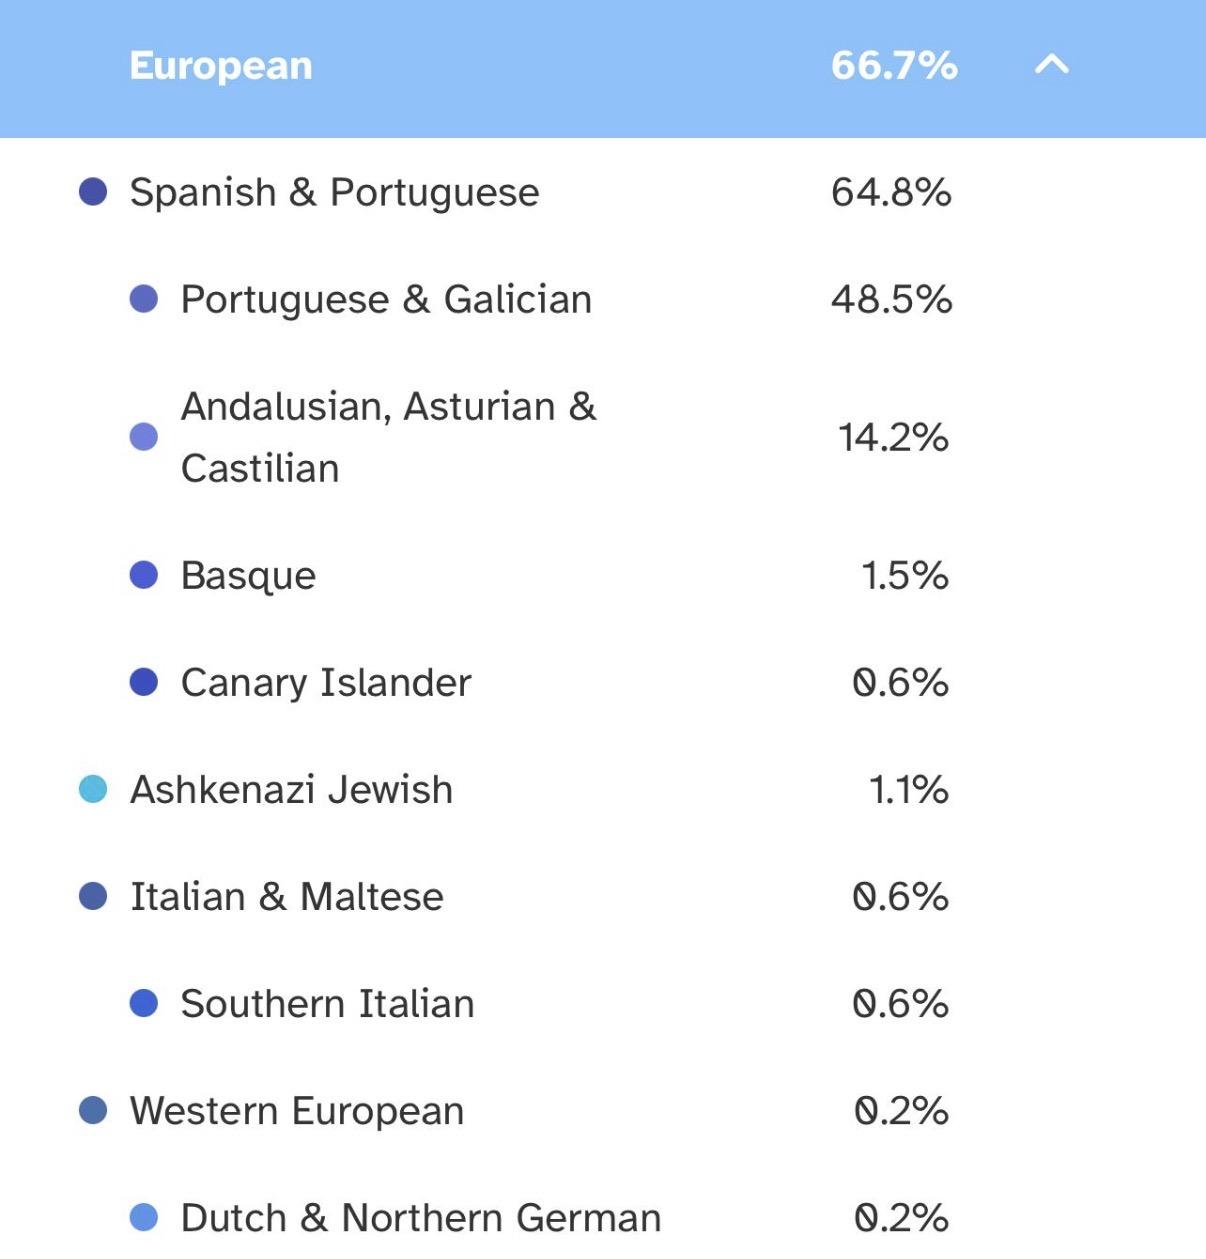The width and height of the screenshot is (1206, 1259).
Task: Select the Basque ancestry entry
Action: (248, 575)
